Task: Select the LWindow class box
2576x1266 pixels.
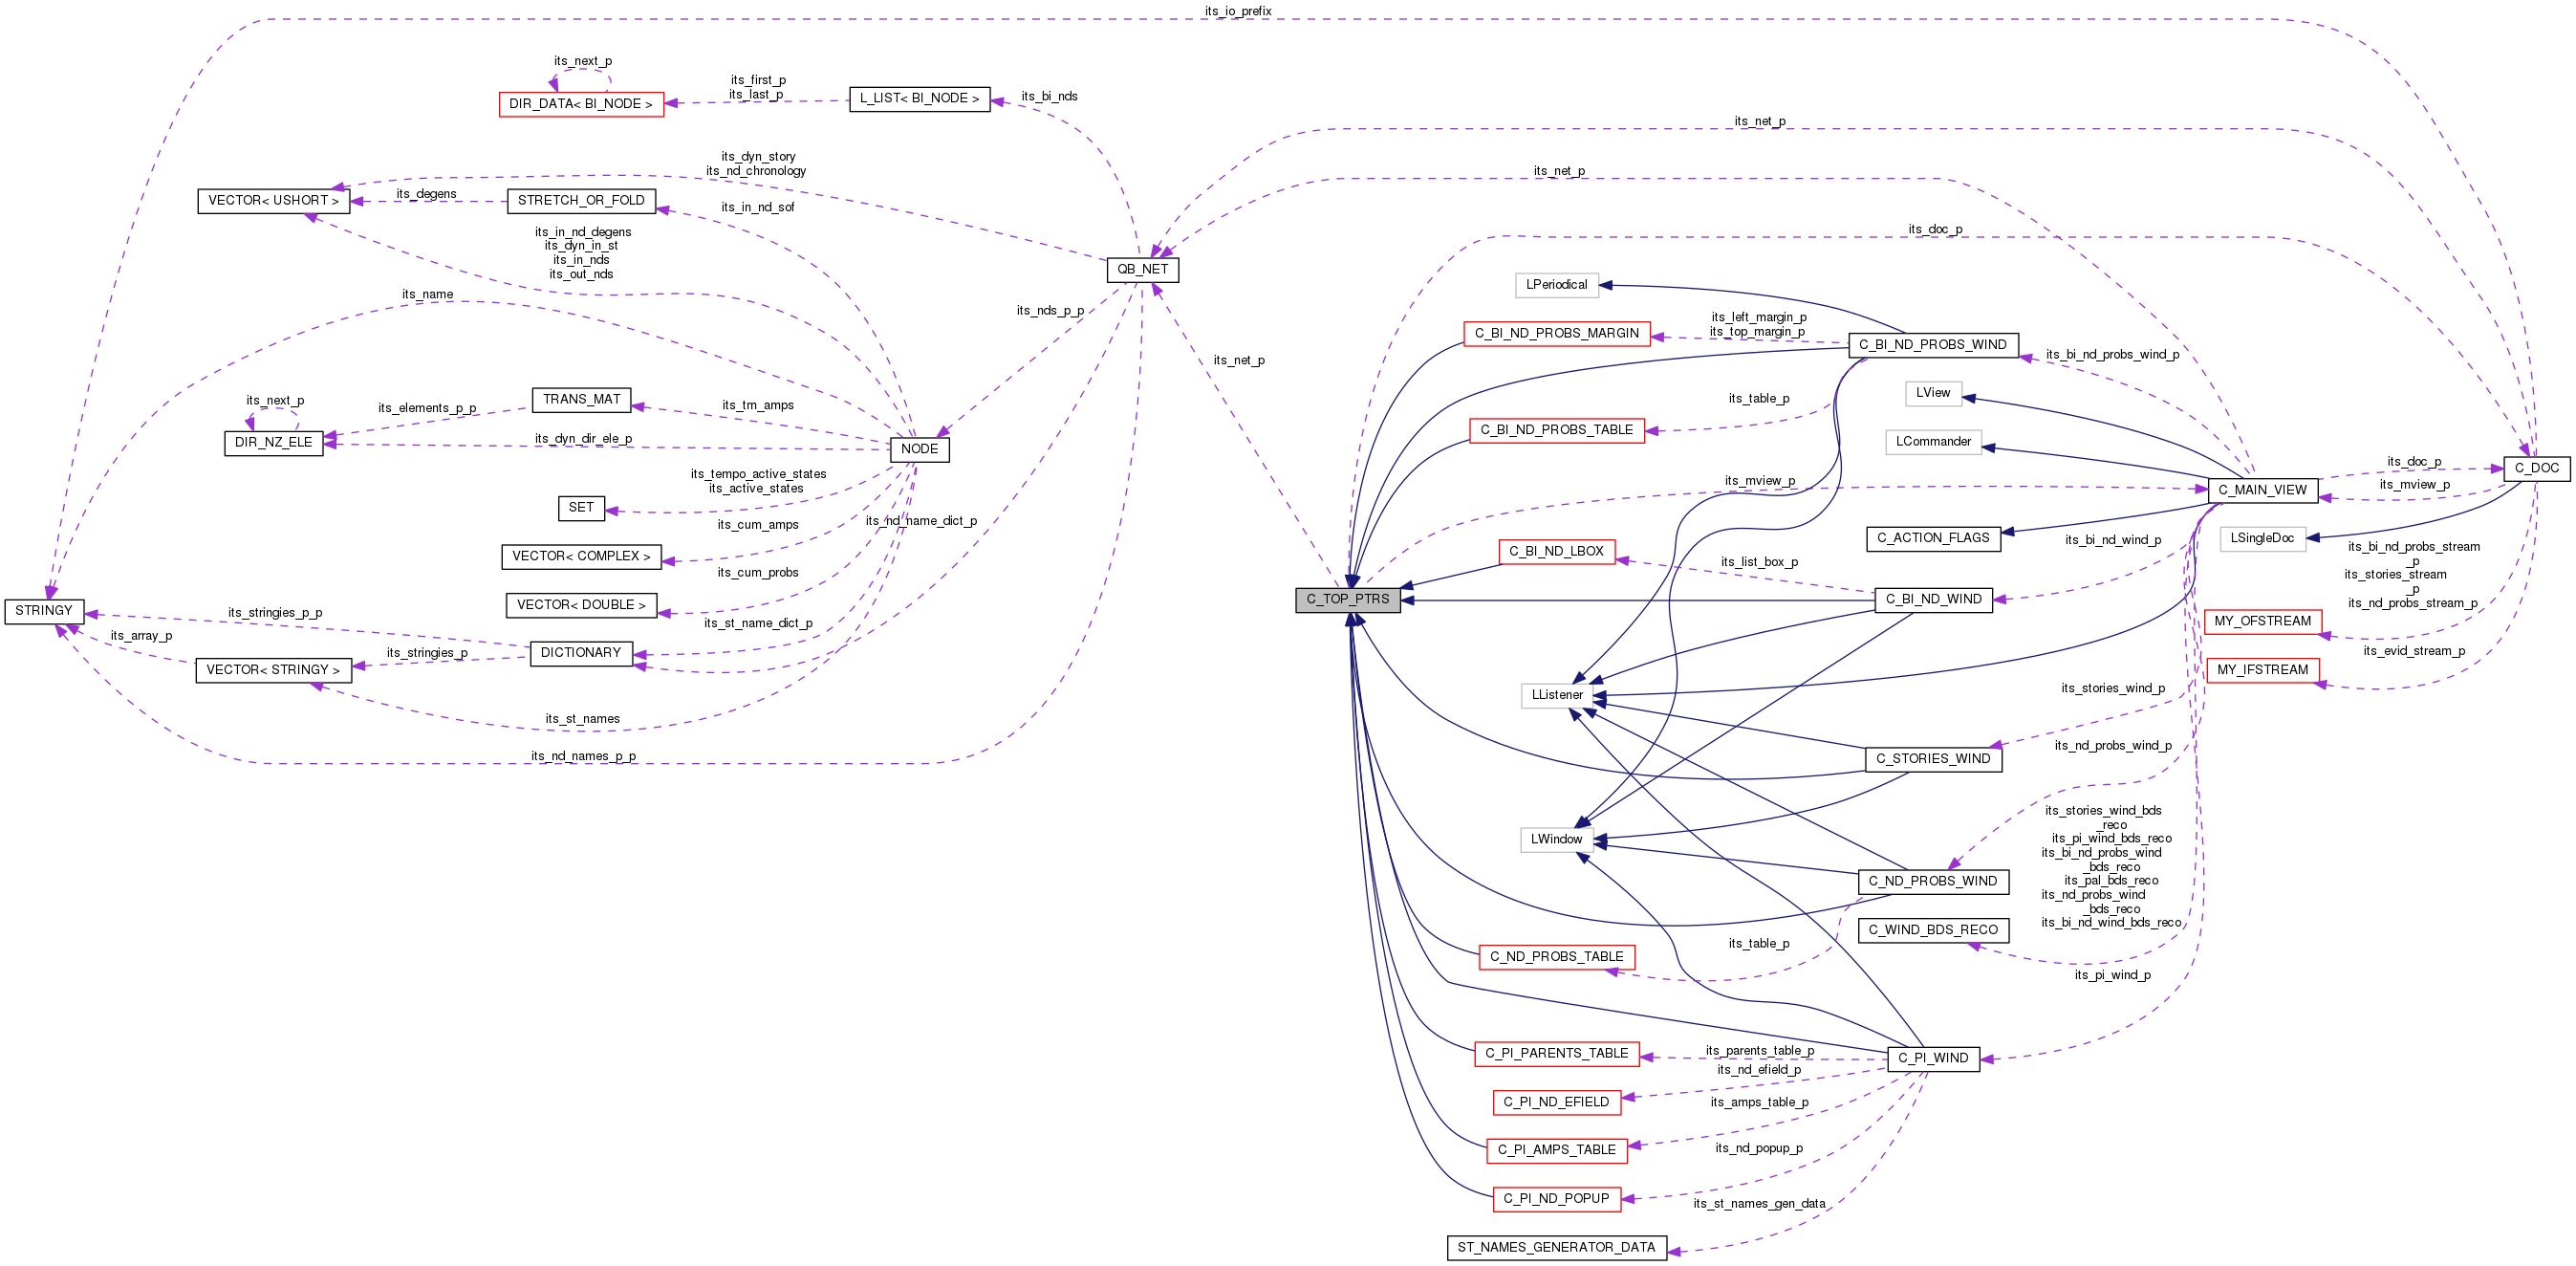Action: tap(1556, 839)
